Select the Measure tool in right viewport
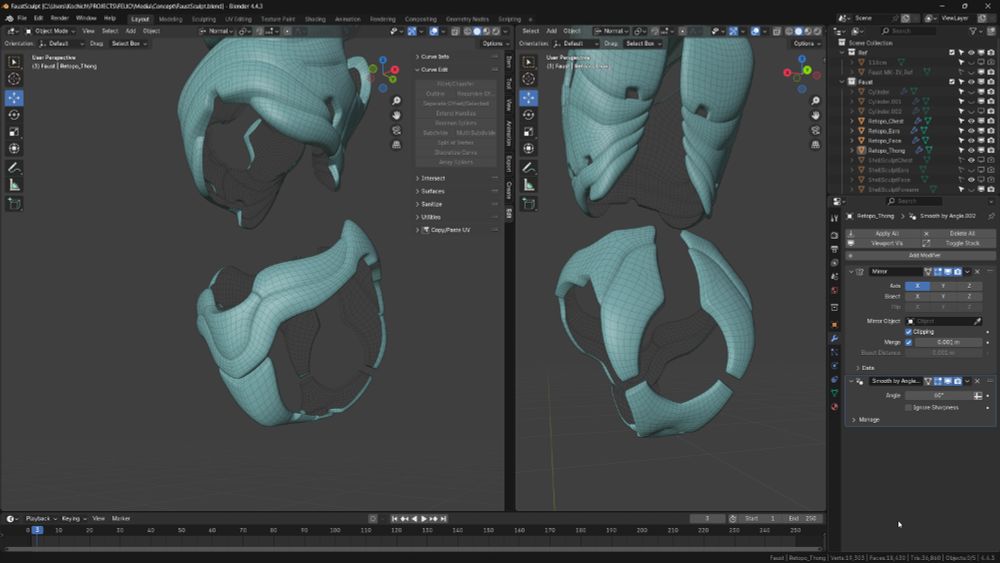Image resolution: width=1000 pixels, height=563 pixels. [x=529, y=185]
